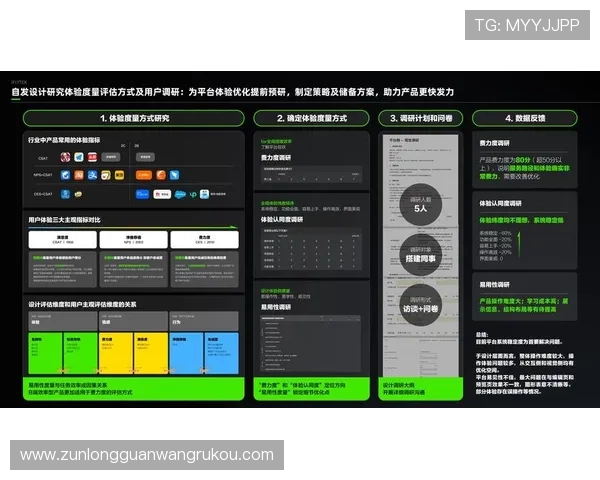Click the '易用性调研' heading in column 2
This screenshot has width=600, height=480.
click(x=276, y=307)
